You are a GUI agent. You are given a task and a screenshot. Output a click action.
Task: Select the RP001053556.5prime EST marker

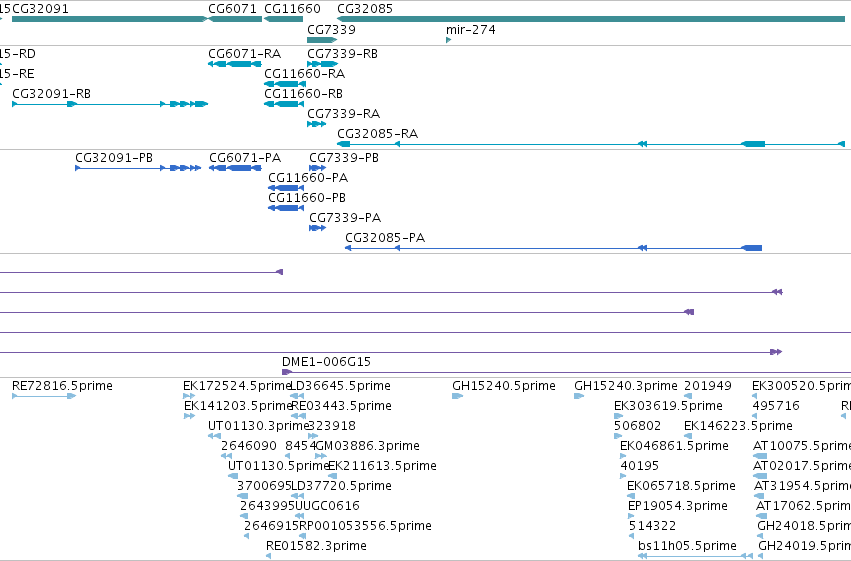pyautogui.click(x=302, y=537)
